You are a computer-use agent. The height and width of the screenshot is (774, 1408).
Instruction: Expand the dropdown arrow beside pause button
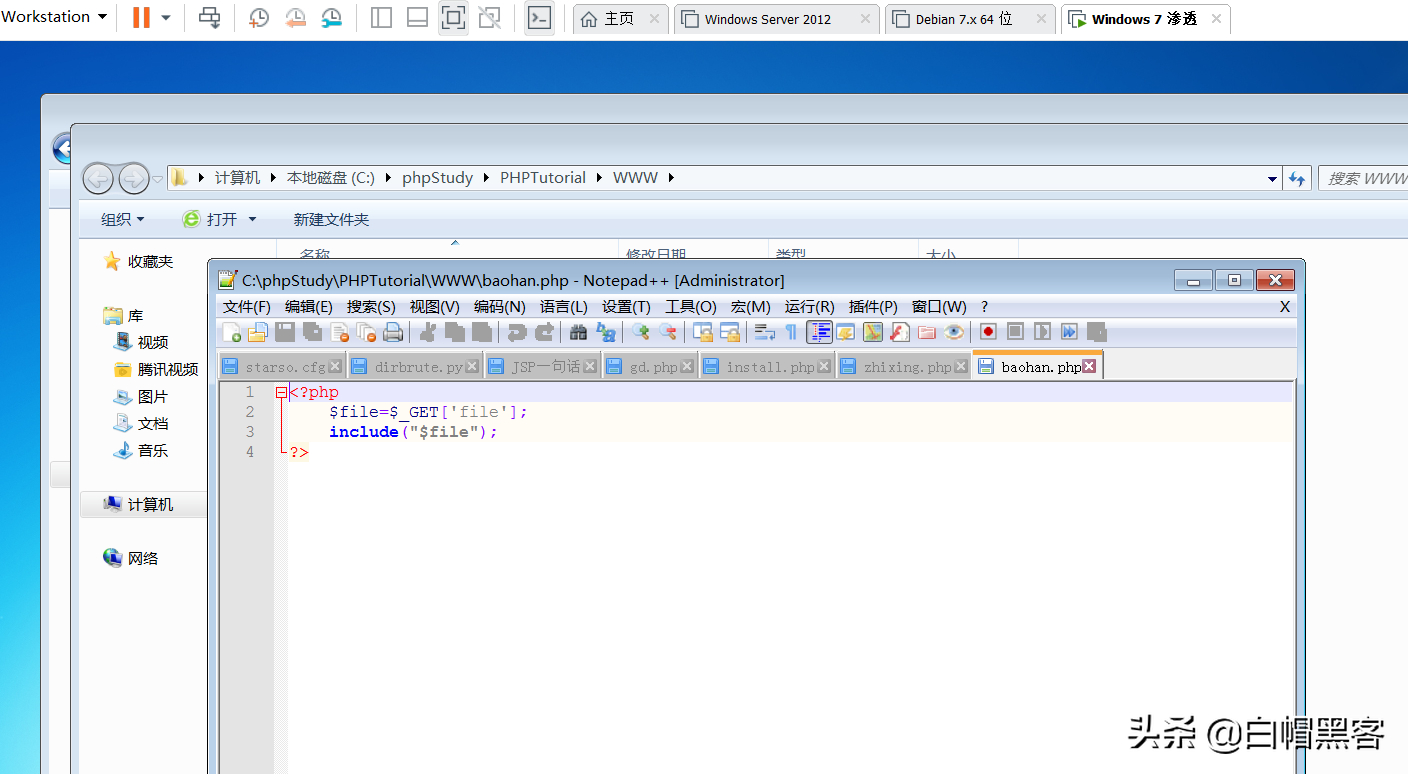166,18
